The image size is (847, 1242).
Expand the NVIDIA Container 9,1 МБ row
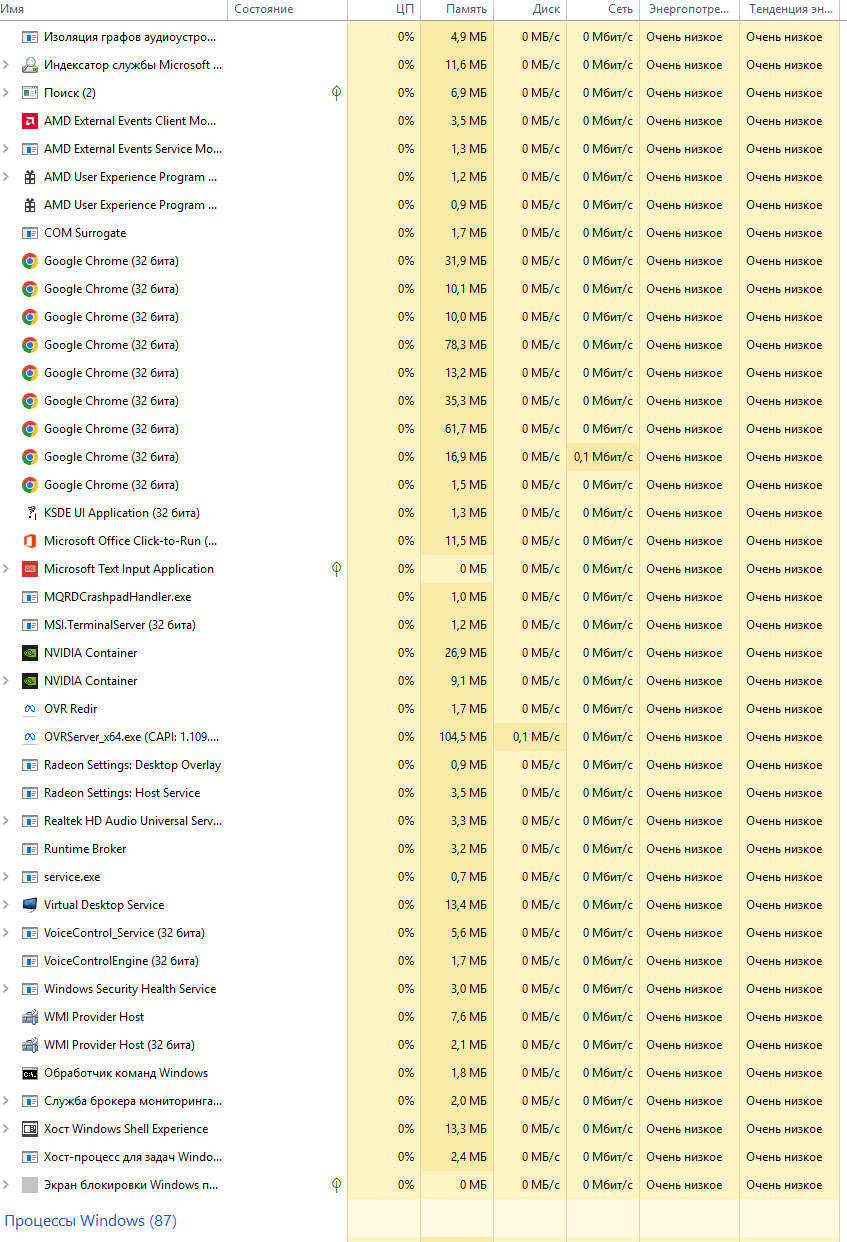(x=7, y=681)
